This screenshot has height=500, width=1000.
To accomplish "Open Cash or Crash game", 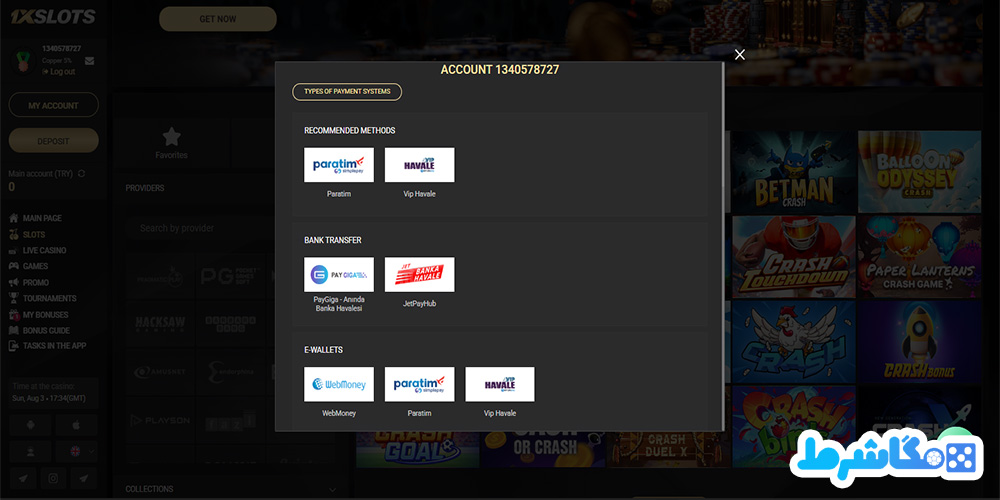I will (x=543, y=449).
